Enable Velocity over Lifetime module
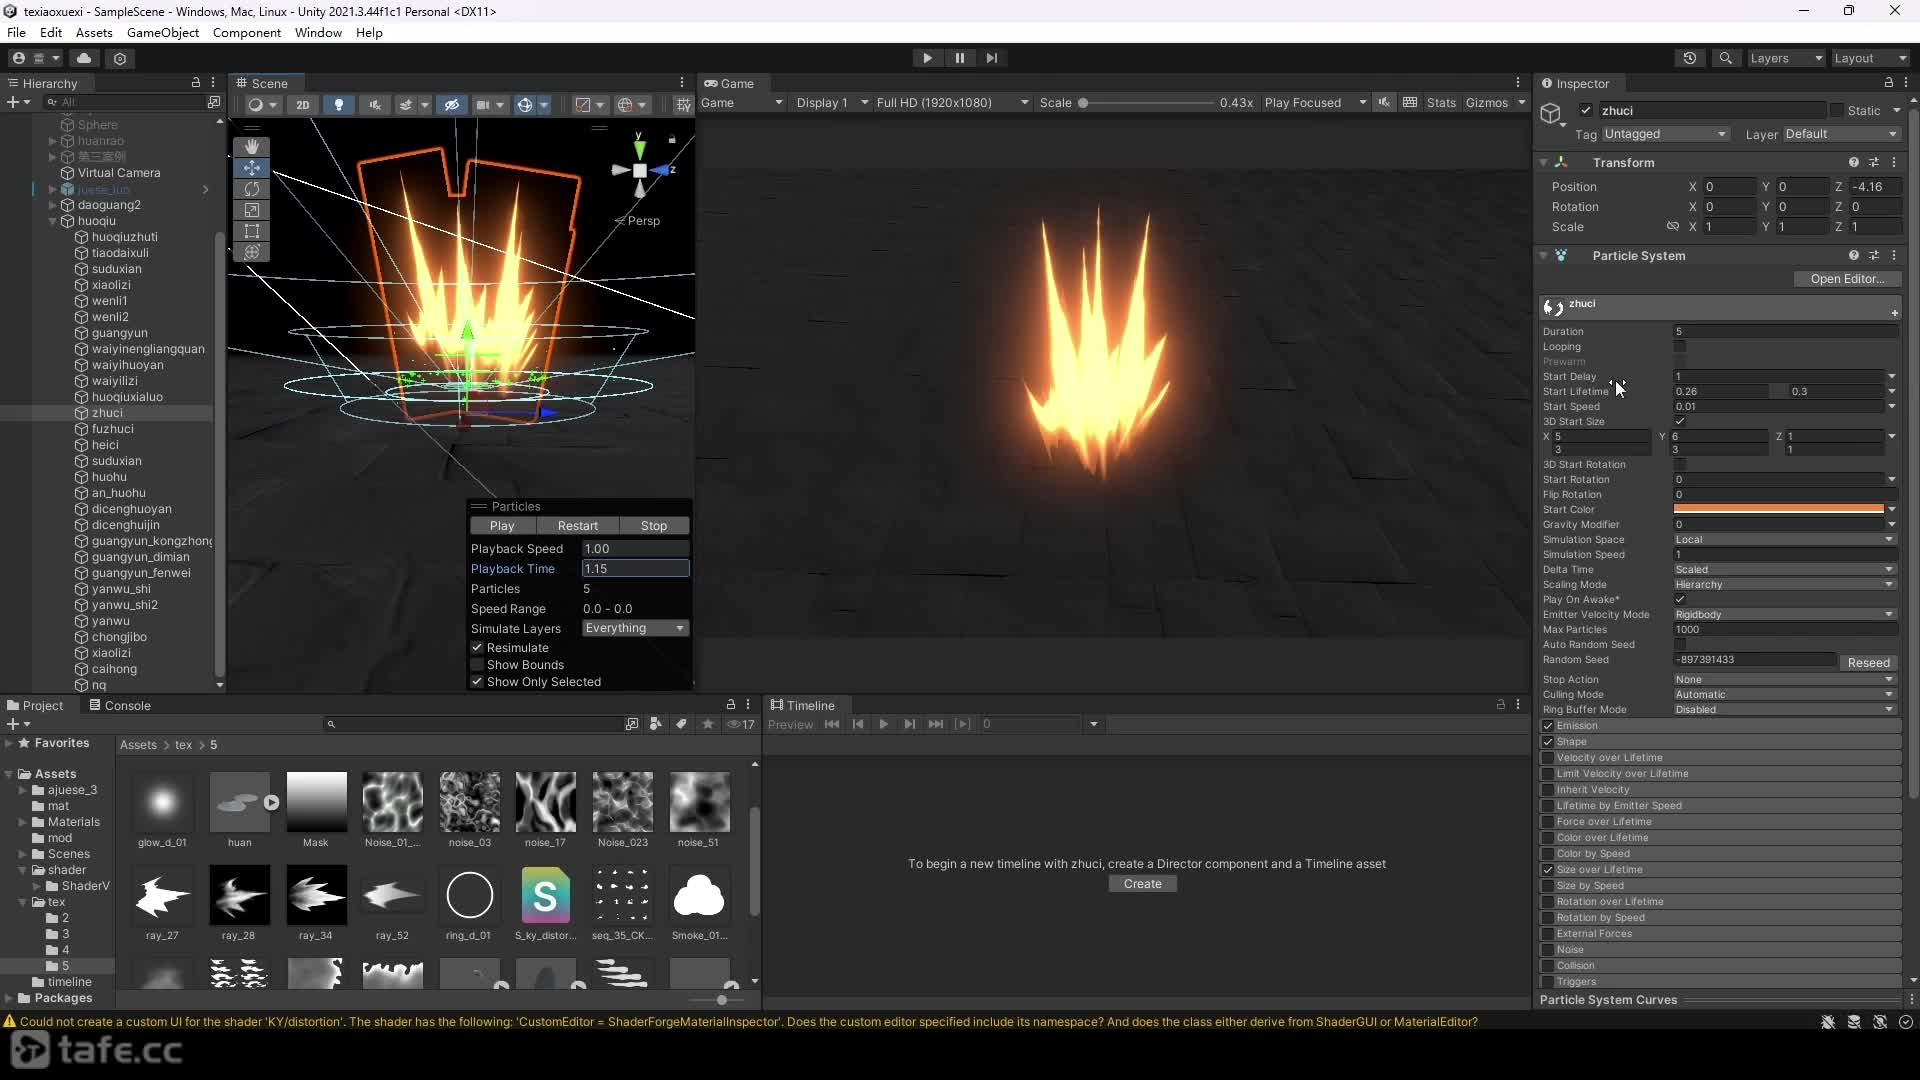Viewport: 1920px width, 1080px height. point(1548,758)
